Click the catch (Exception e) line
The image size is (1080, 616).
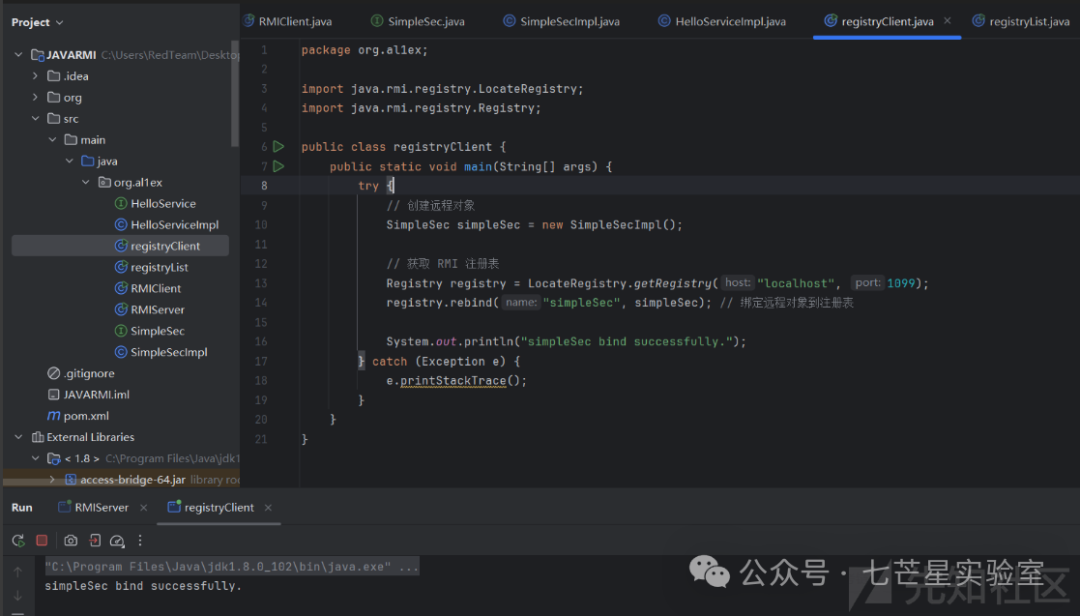click(x=439, y=362)
